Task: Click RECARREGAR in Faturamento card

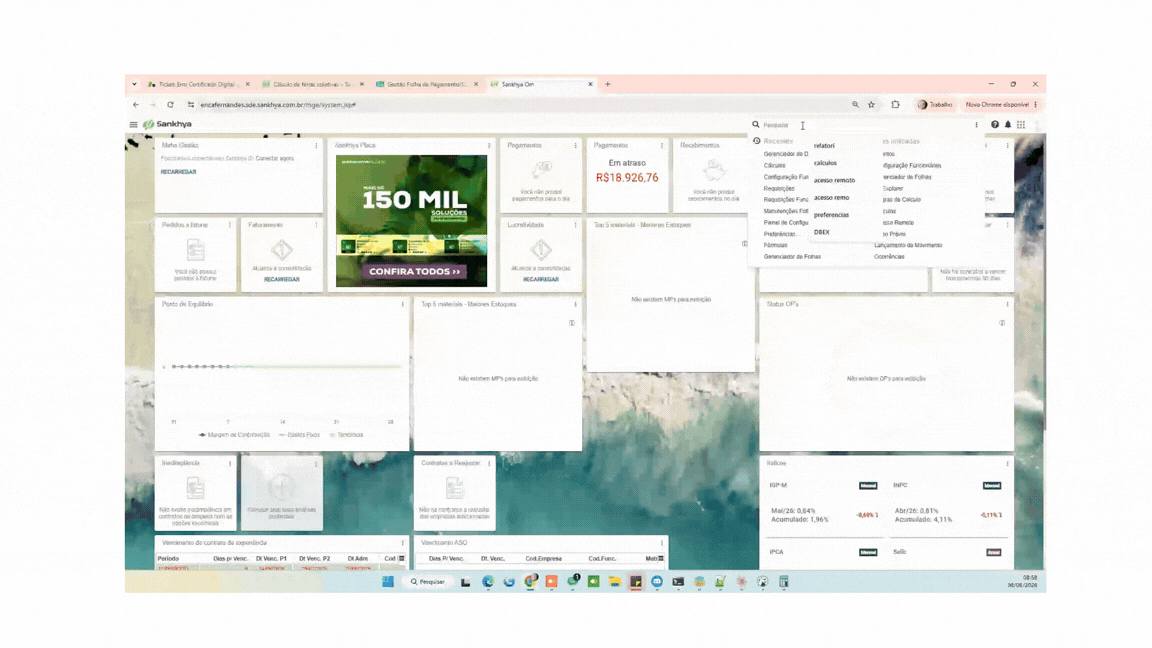Action: click(281, 279)
